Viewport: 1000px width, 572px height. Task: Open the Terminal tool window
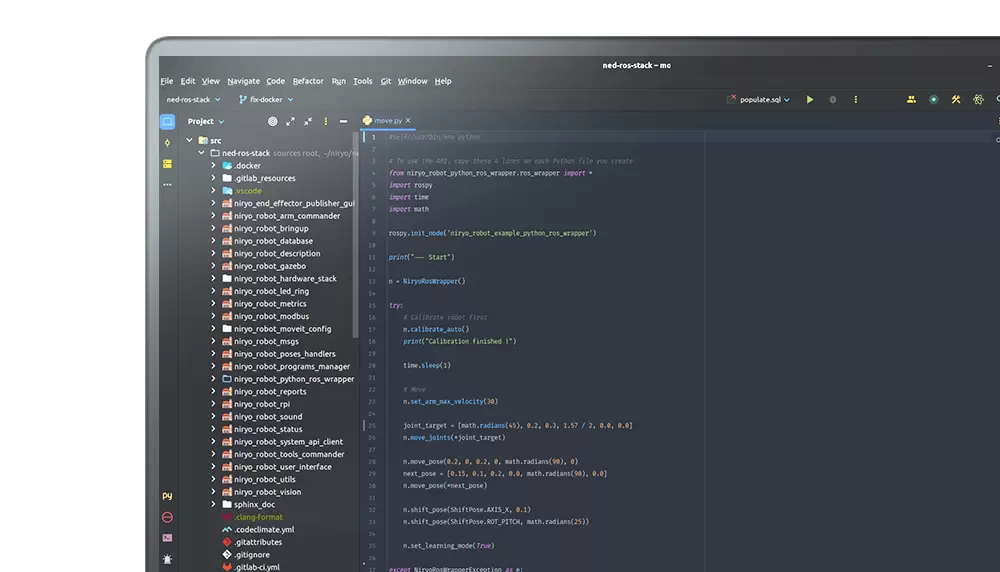(167, 538)
